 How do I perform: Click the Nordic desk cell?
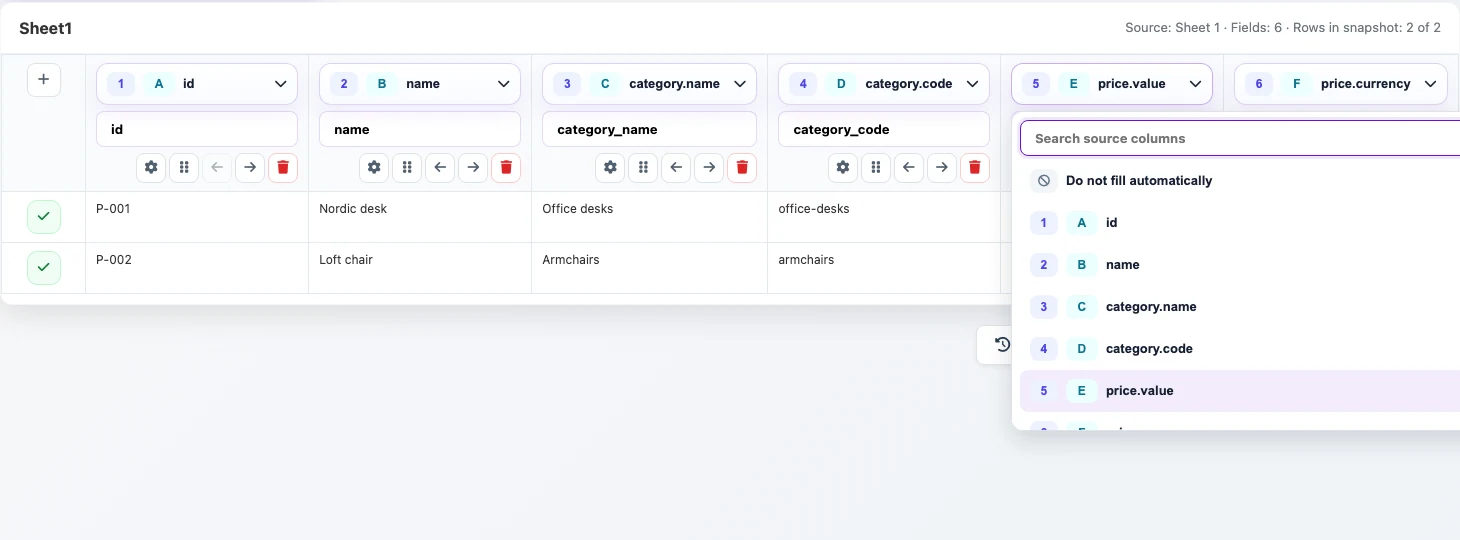pos(420,217)
